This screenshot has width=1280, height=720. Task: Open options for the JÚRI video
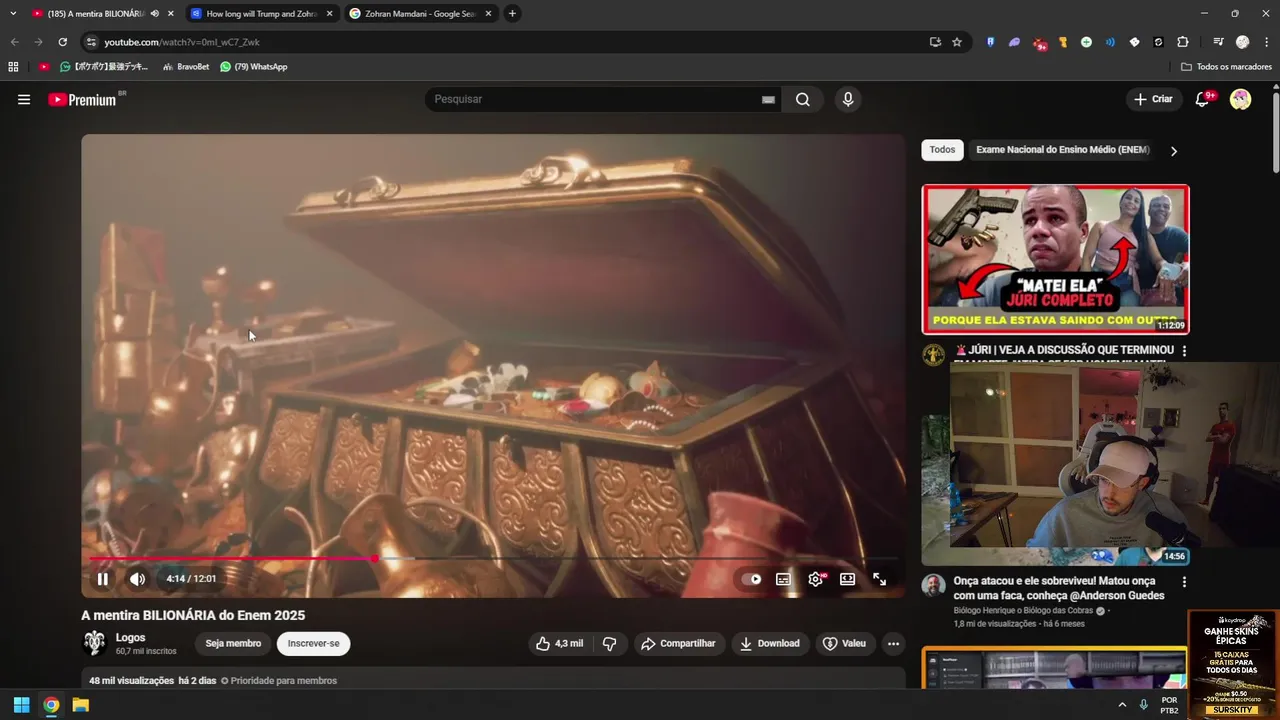click(1184, 351)
